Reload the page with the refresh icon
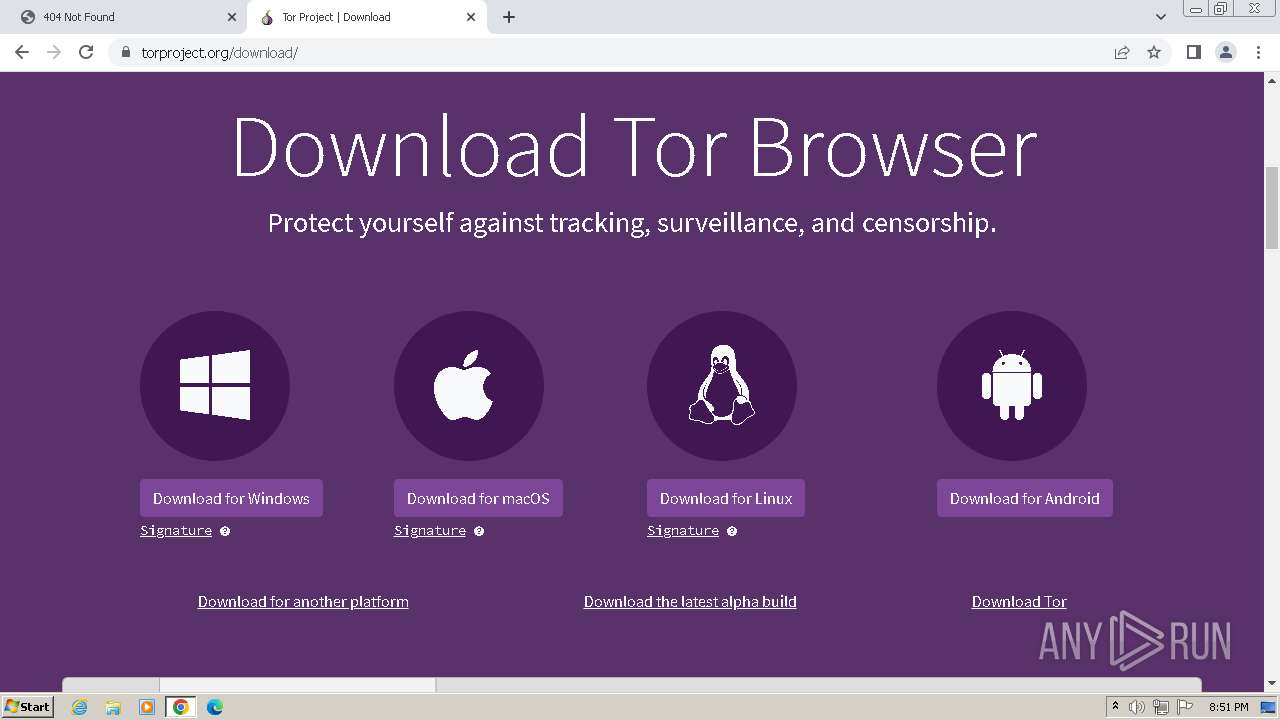 pos(86,52)
